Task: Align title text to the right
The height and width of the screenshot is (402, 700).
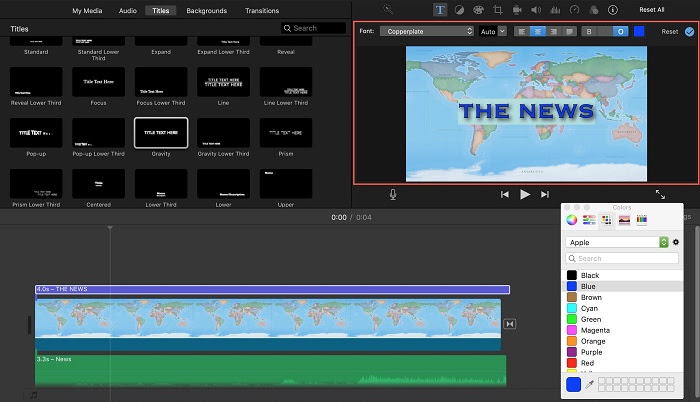Action: coord(554,32)
